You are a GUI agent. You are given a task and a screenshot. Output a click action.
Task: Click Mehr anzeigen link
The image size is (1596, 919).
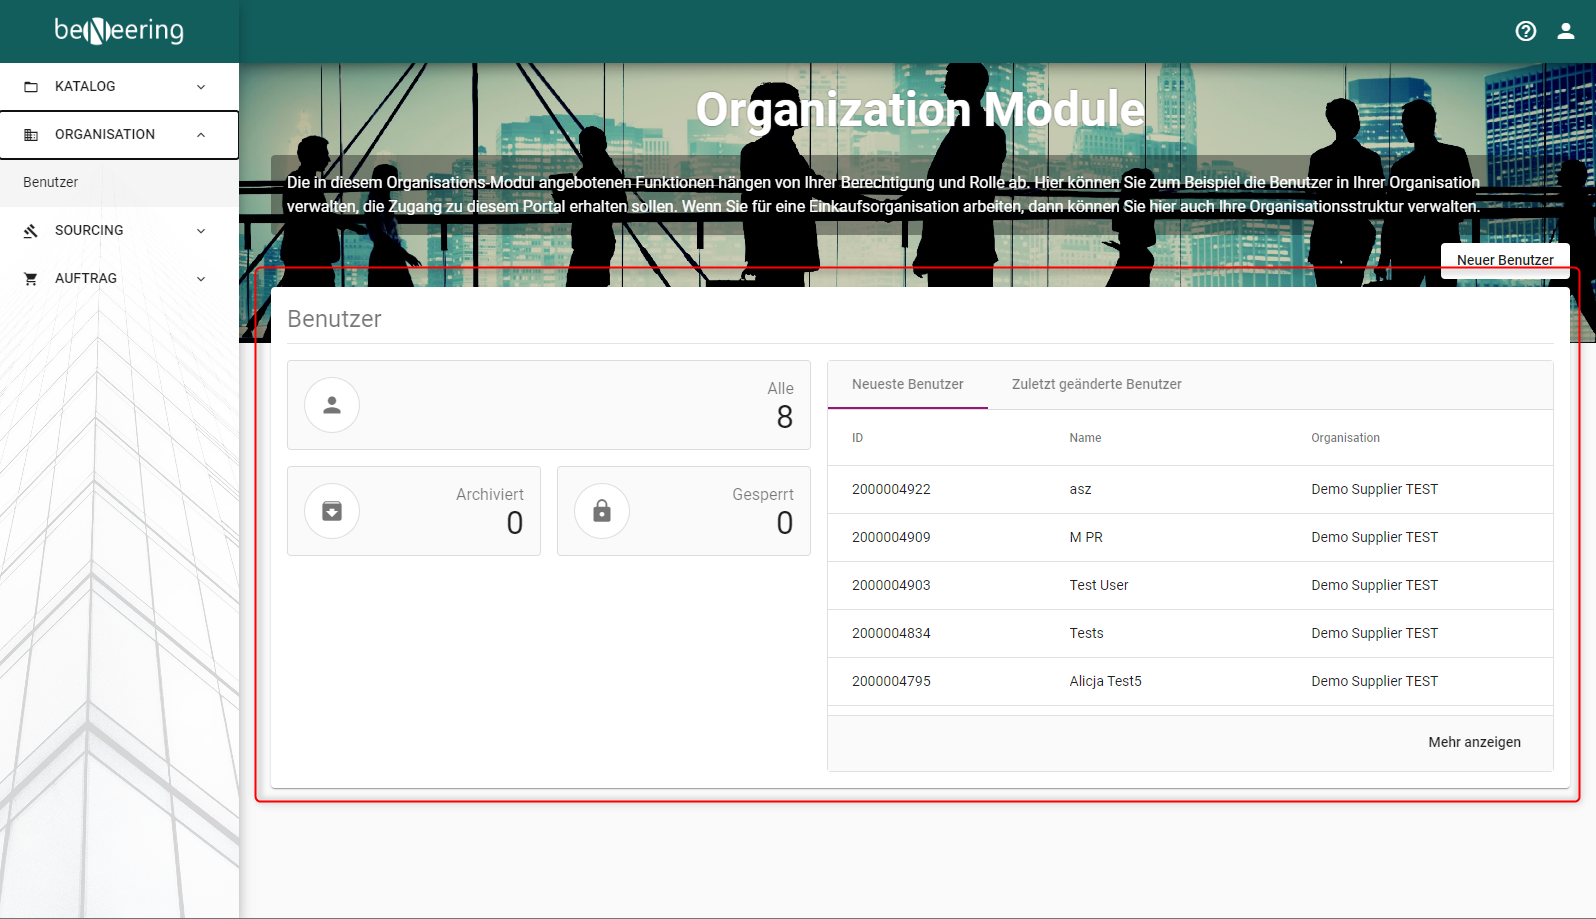click(1474, 742)
